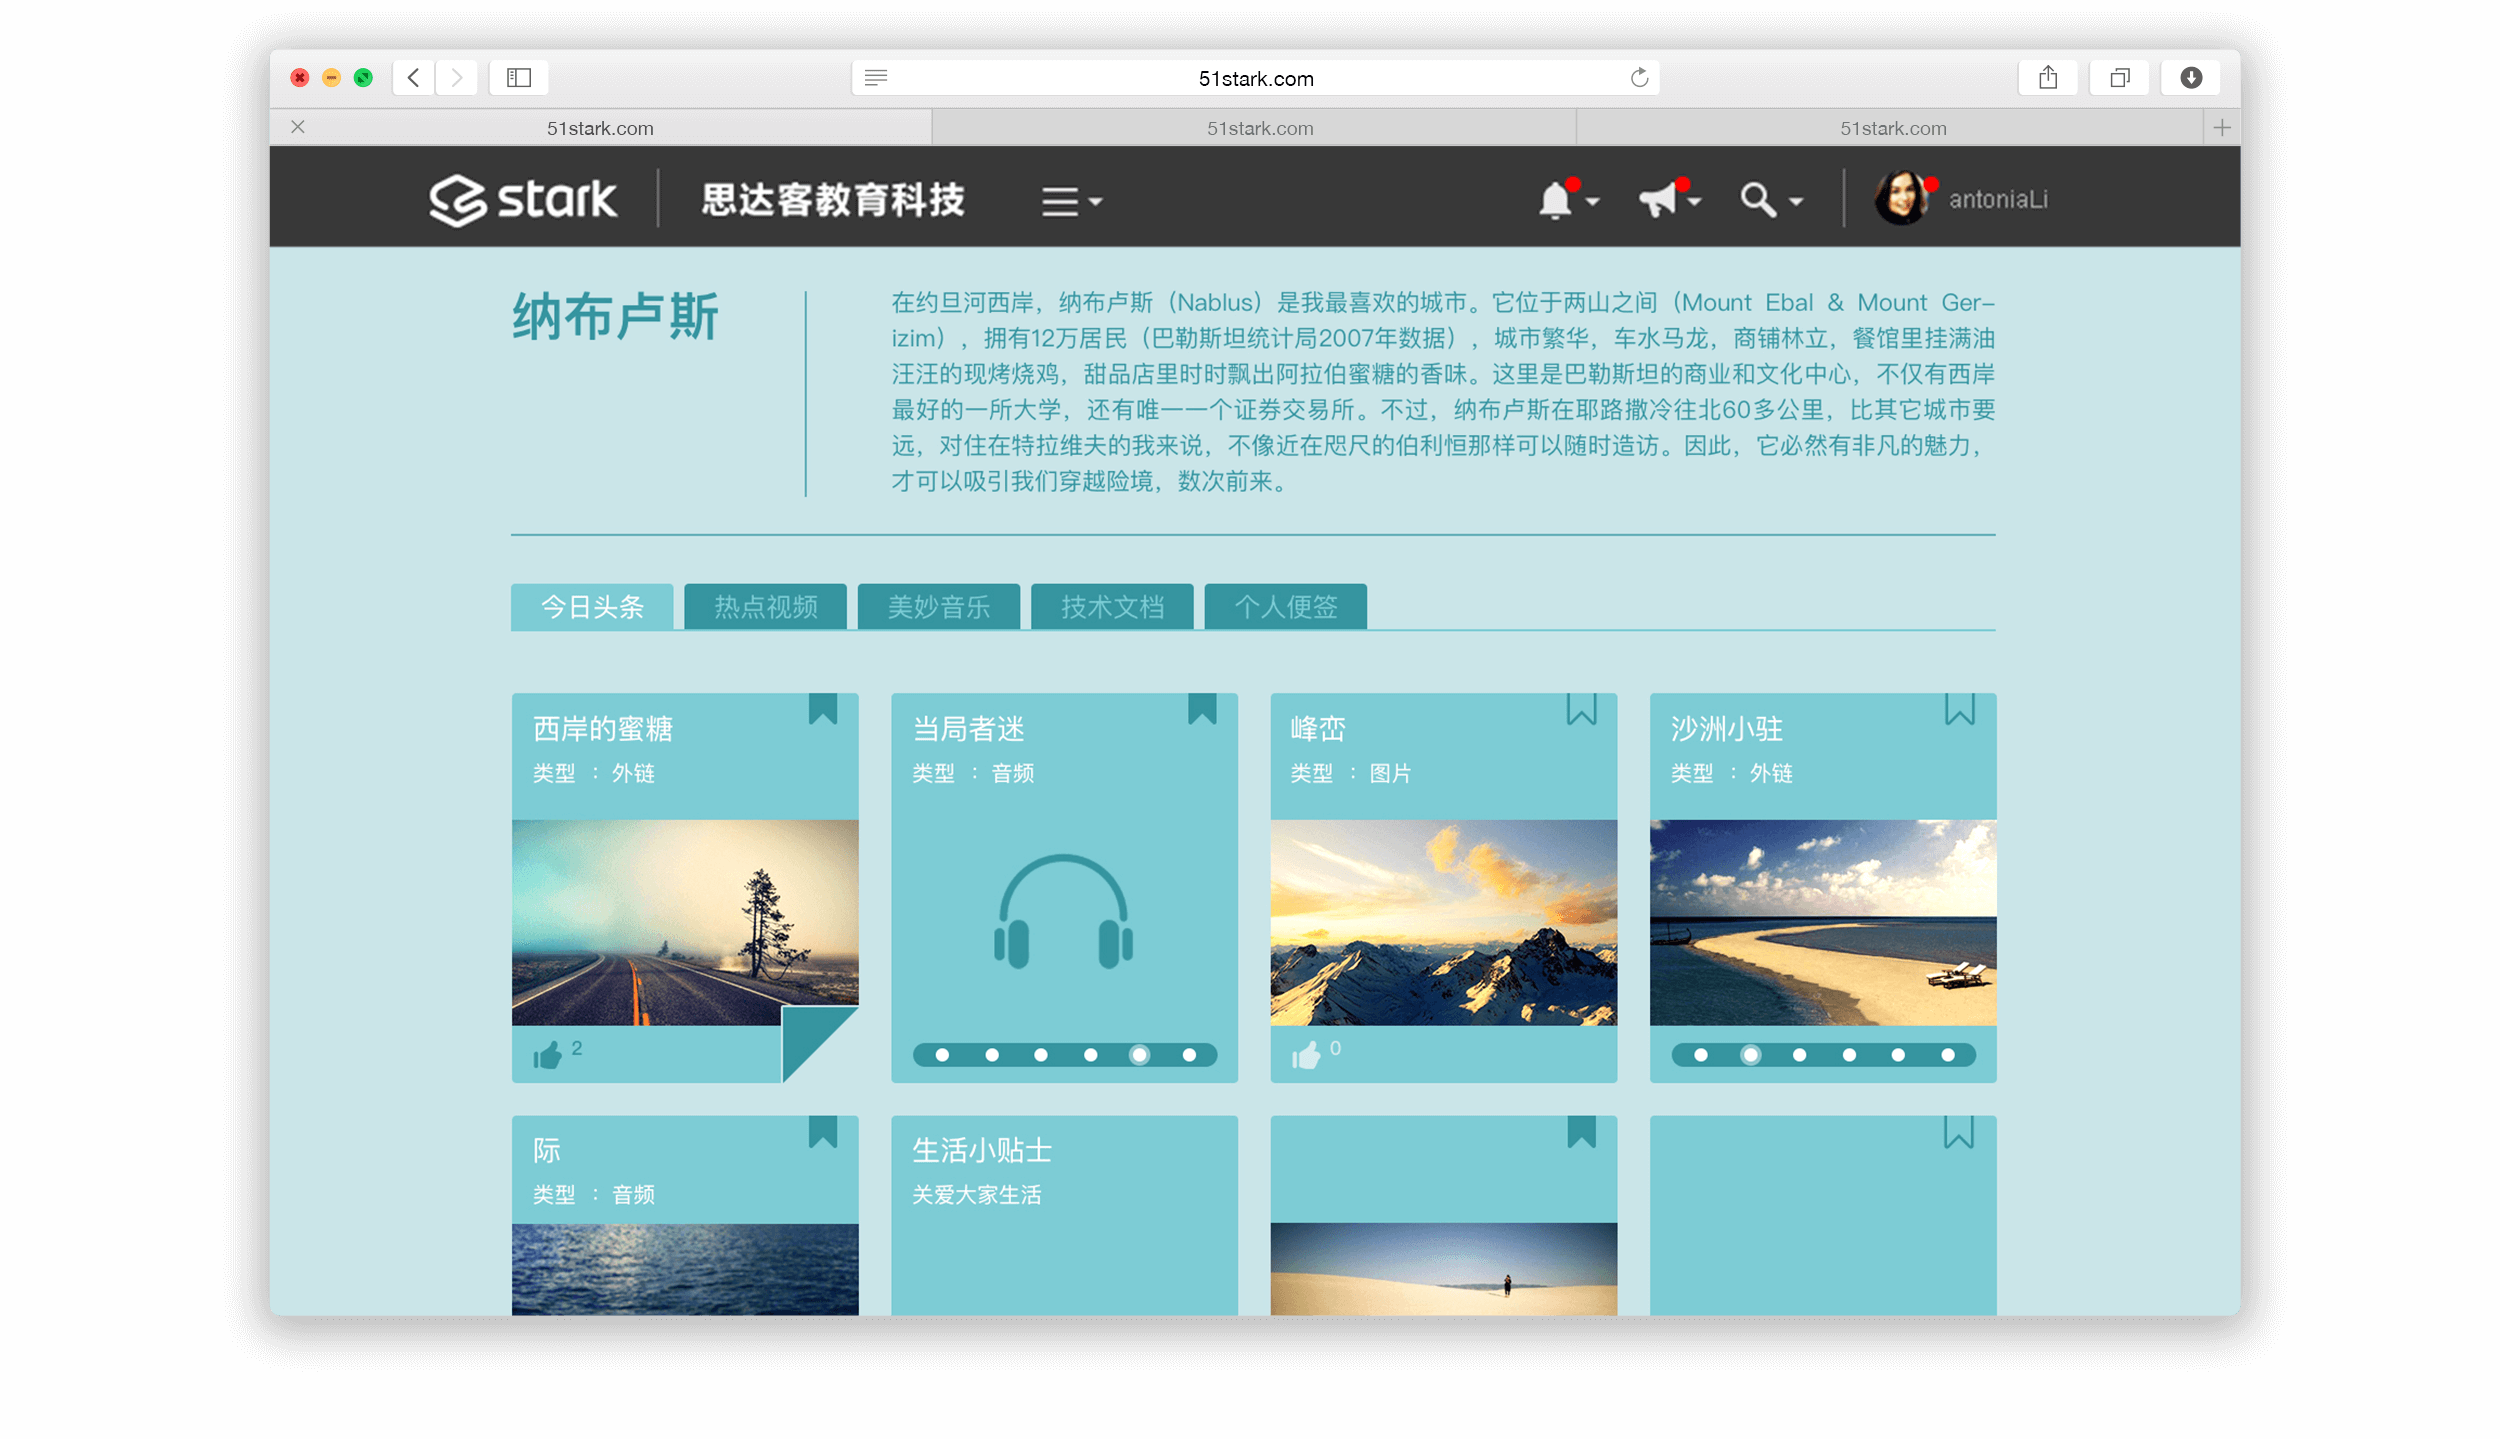The width and height of the screenshot is (2500, 1439).
Task: Open the Safari share button
Action: [x=2047, y=77]
